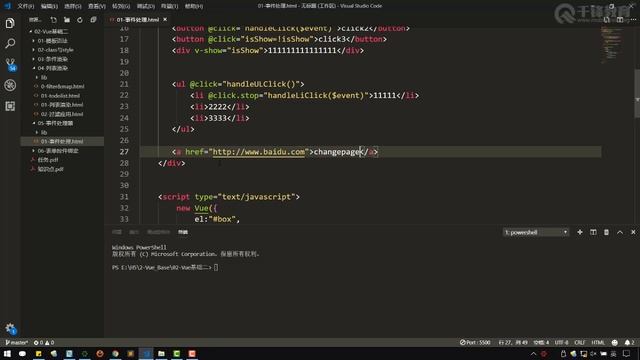This screenshot has height=360, width=640.
Task: Click the HTML language mode status item
Action: click(x=598, y=342)
